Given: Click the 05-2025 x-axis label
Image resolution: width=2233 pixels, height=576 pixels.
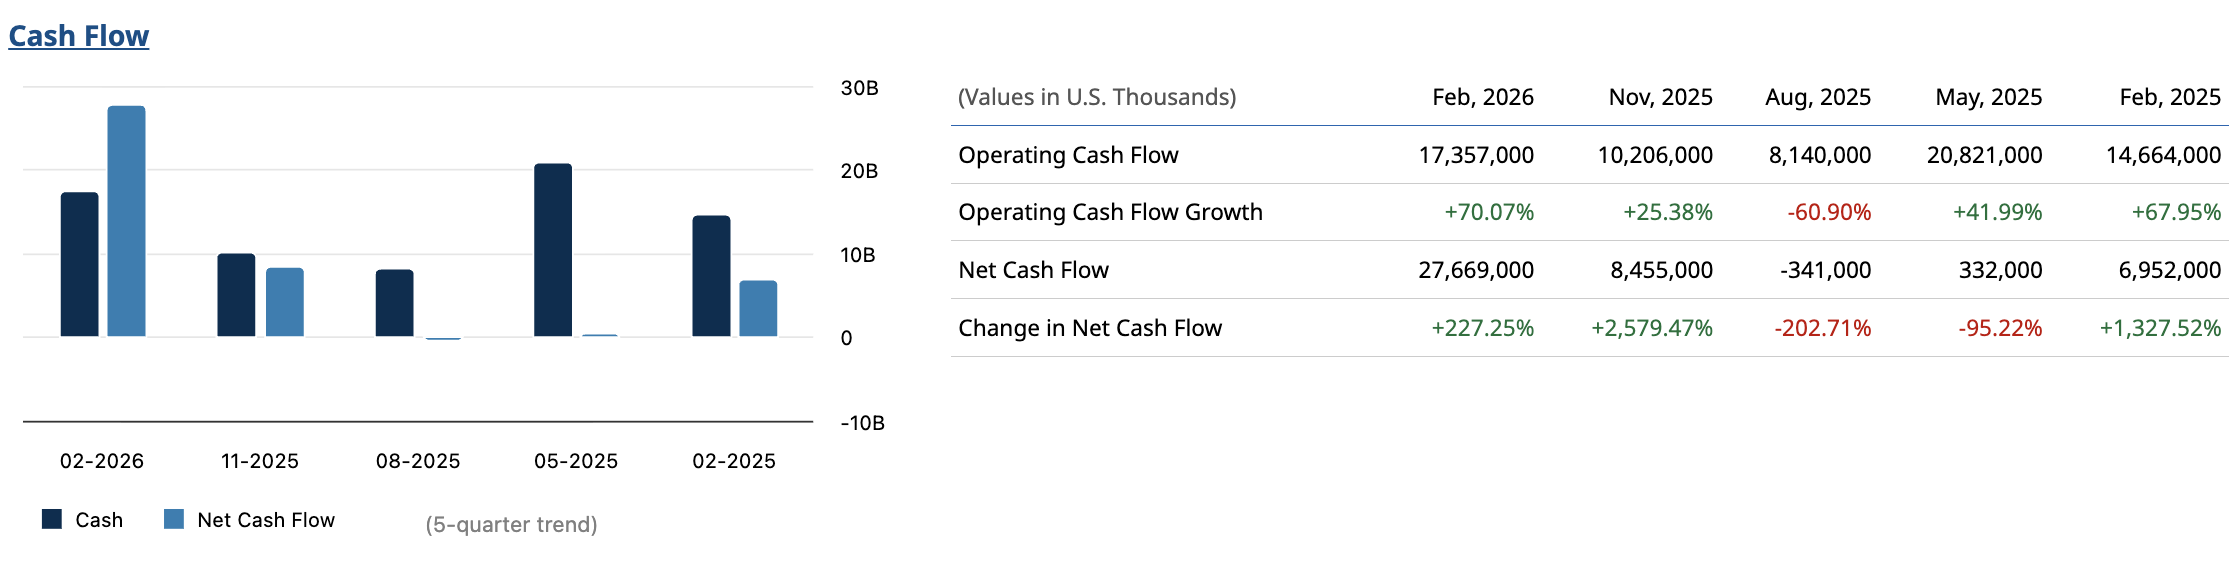Looking at the screenshot, I should (x=576, y=461).
